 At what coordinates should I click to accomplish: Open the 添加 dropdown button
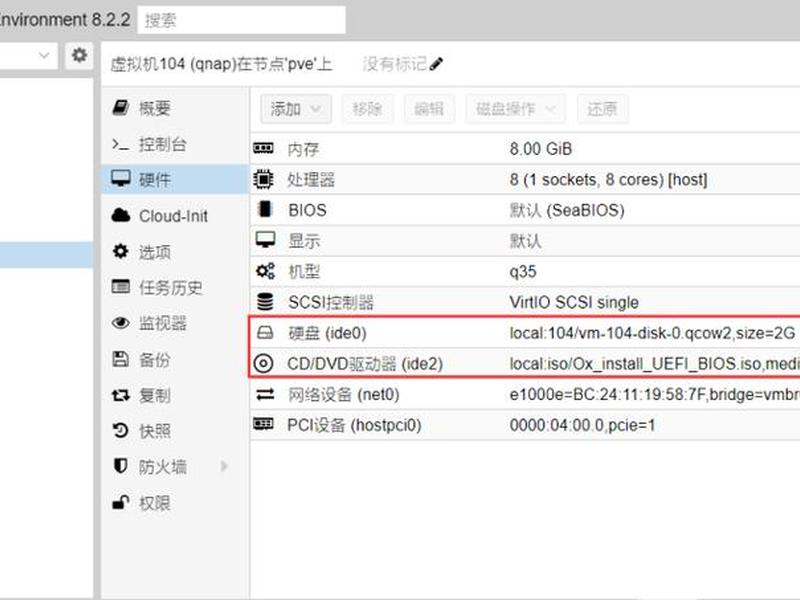pos(296,109)
